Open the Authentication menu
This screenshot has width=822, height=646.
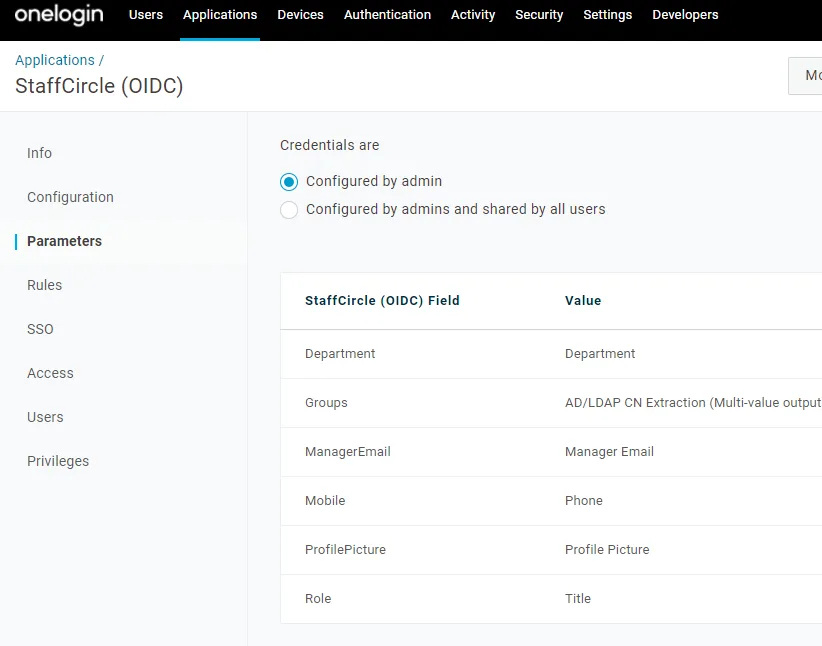[387, 15]
